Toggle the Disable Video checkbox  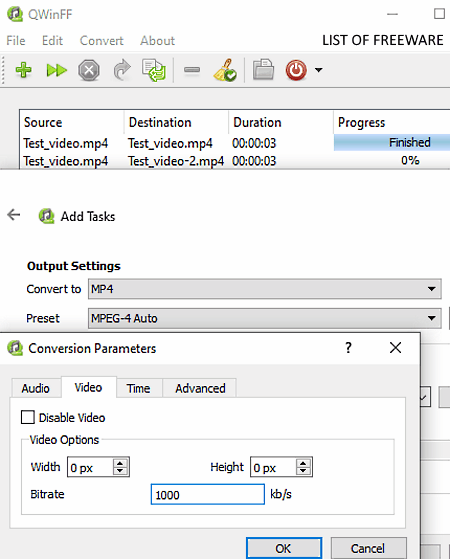28,417
